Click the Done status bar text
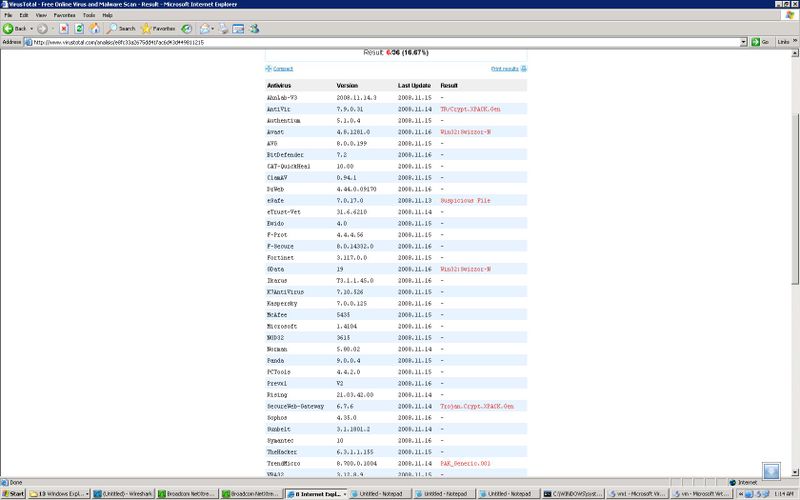The width and height of the screenshot is (800, 500). tap(16, 482)
